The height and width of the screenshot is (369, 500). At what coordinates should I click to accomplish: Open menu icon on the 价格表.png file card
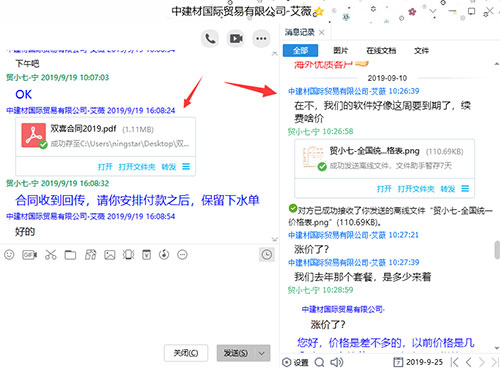(x=465, y=189)
